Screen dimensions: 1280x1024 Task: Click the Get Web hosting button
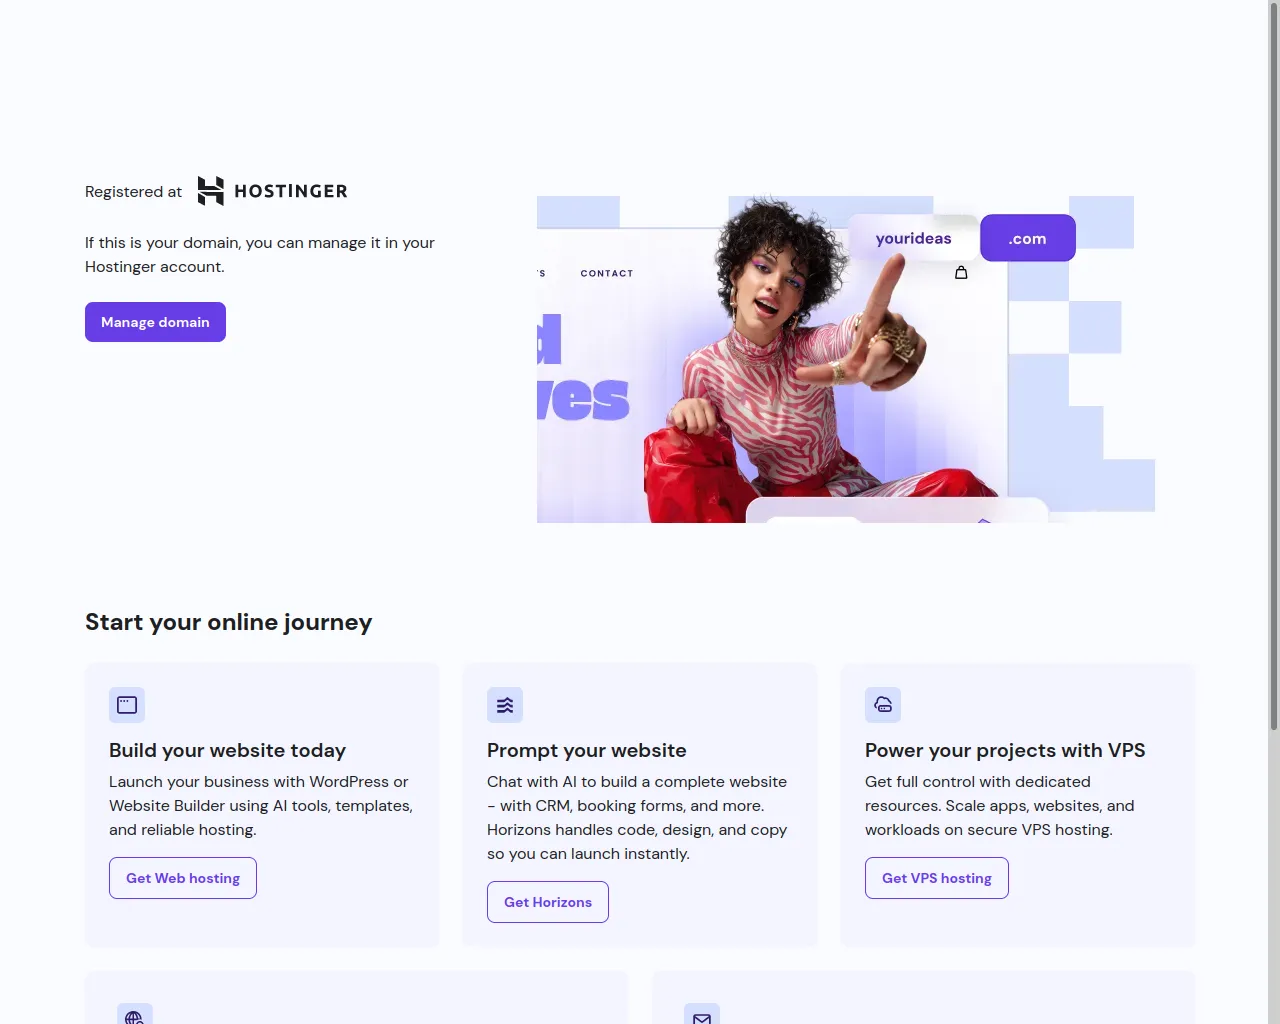point(183,878)
